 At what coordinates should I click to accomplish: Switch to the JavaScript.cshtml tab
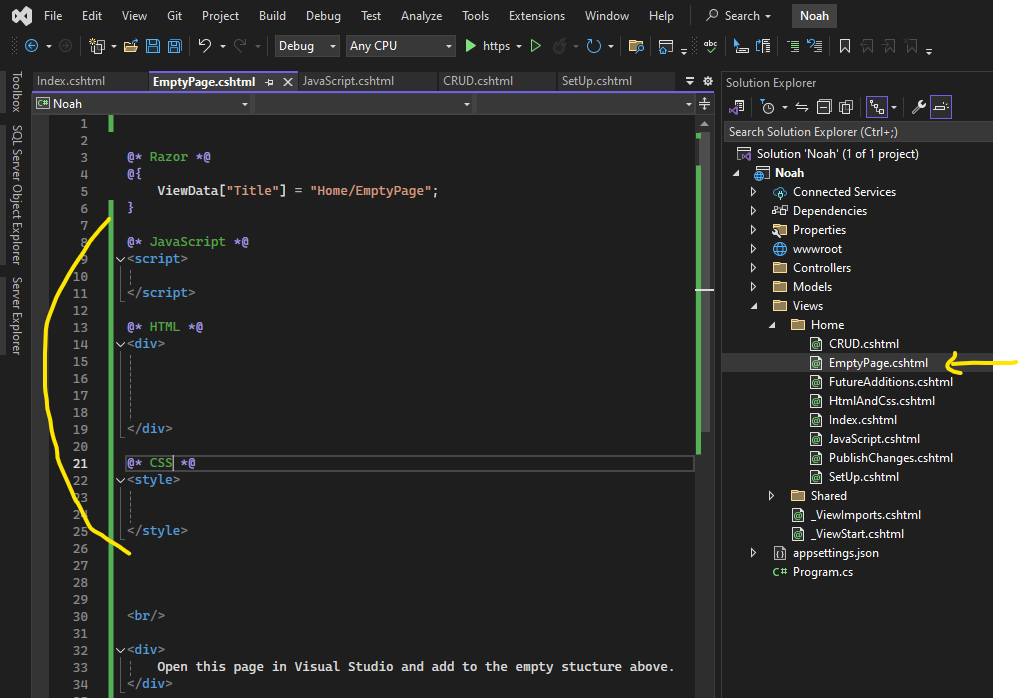[x=348, y=81]
